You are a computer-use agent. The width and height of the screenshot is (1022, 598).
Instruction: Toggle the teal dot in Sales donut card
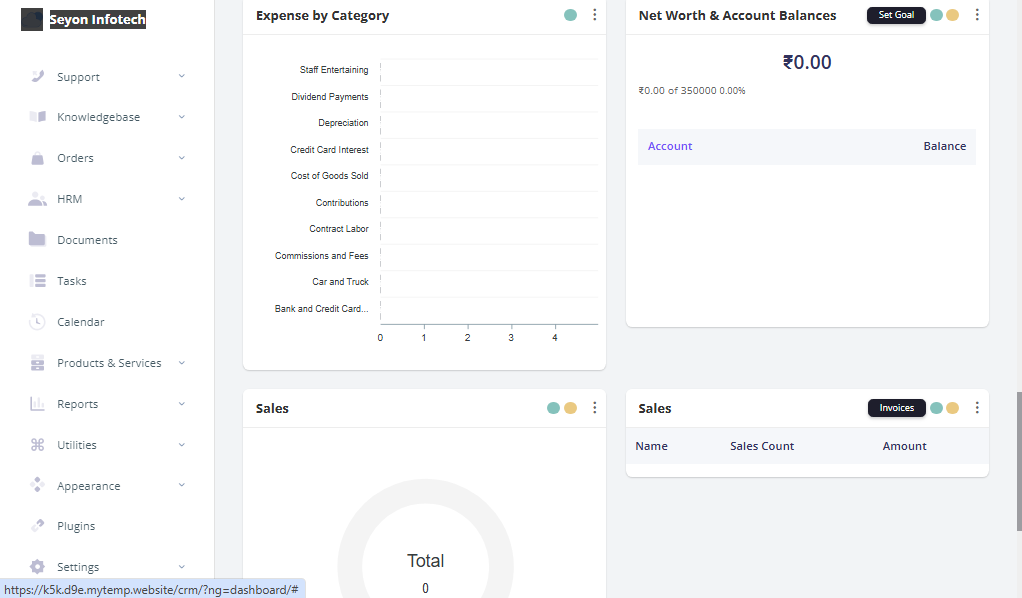tap(553, 408)
